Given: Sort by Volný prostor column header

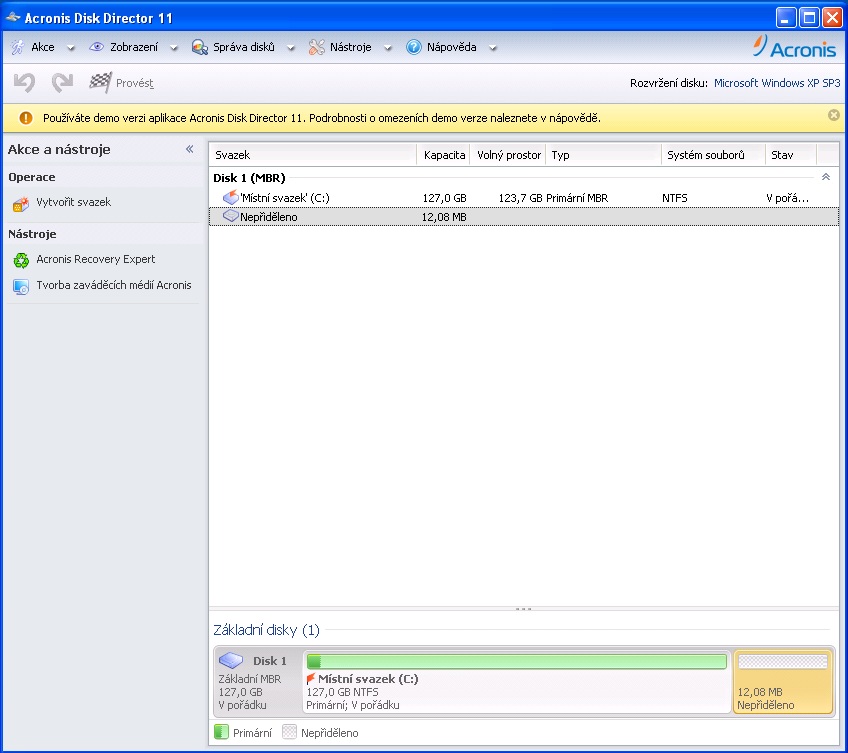Looking at the screenshot, I should (x=508, y=155).
